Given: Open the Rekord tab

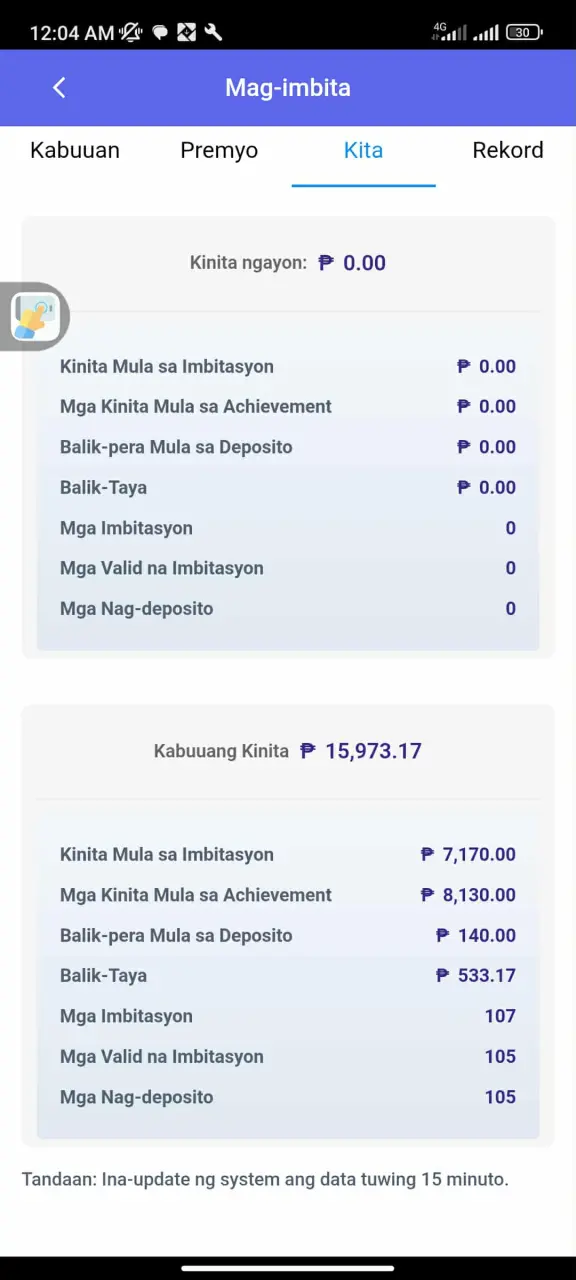Looking at the screenshot, I should [508, 150].
